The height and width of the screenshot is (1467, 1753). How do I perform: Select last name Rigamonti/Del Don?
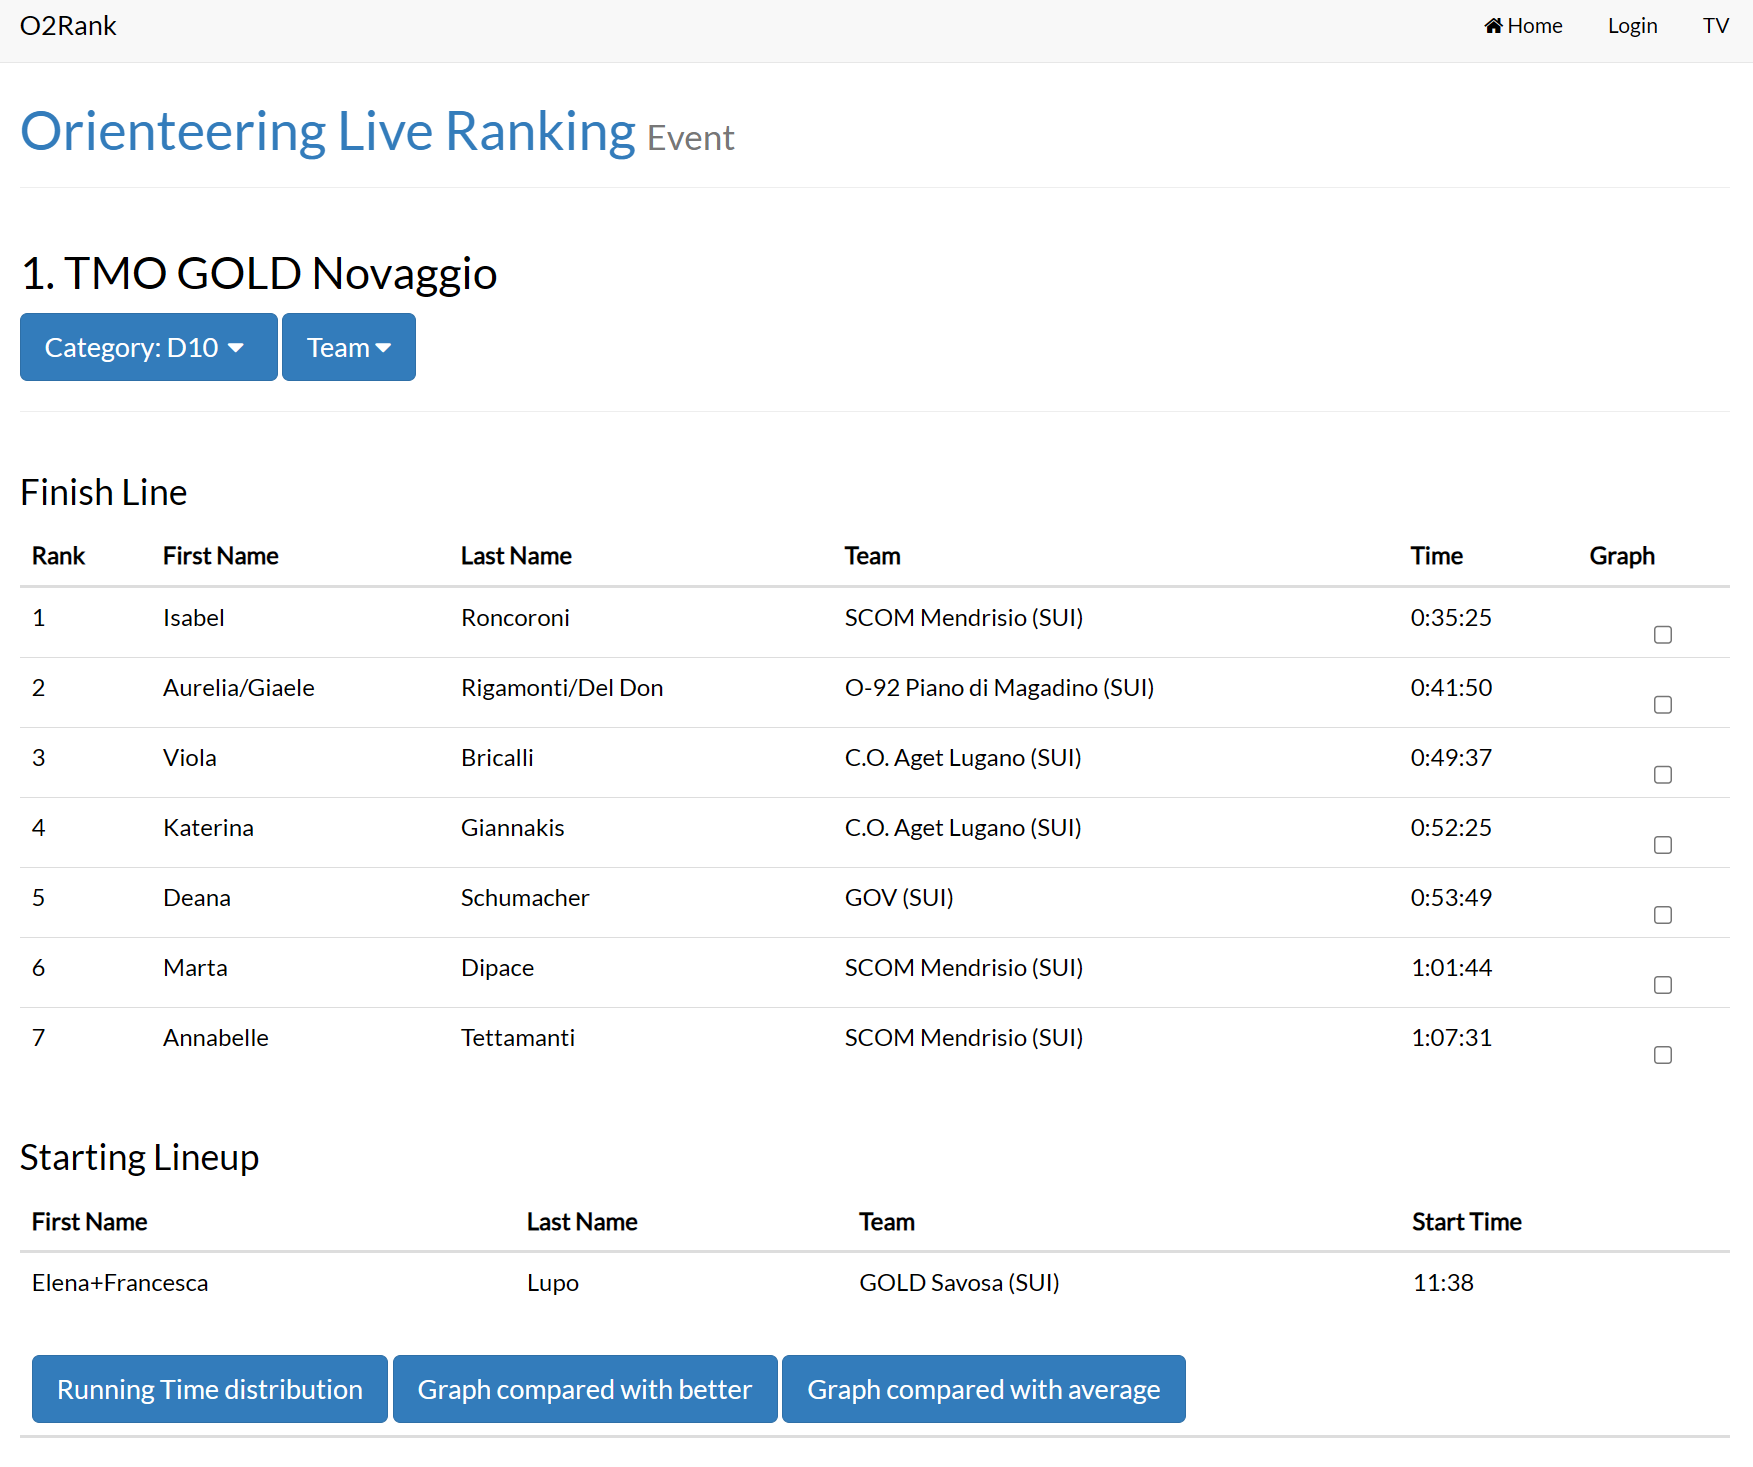(x=562, y=688)
